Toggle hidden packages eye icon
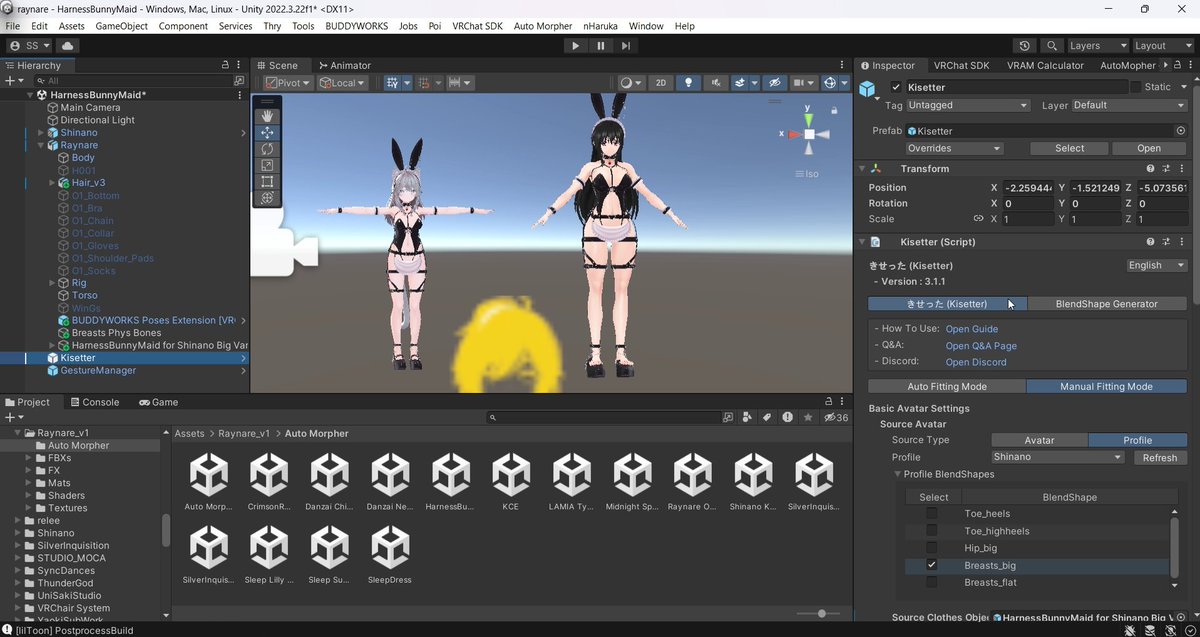This screenshot has width=1200, height=637. point(835,417)
